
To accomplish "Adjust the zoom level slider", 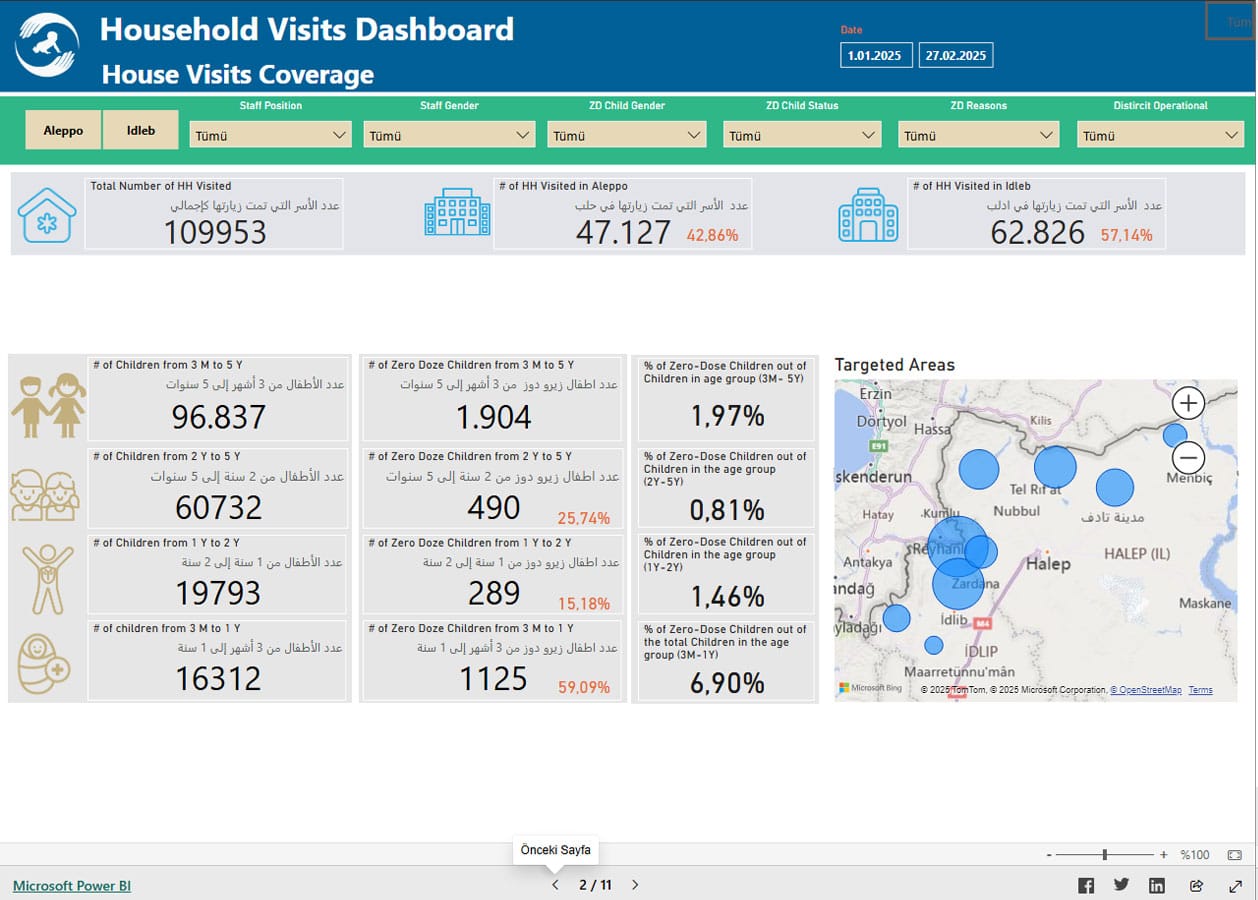I will 1105,855.
